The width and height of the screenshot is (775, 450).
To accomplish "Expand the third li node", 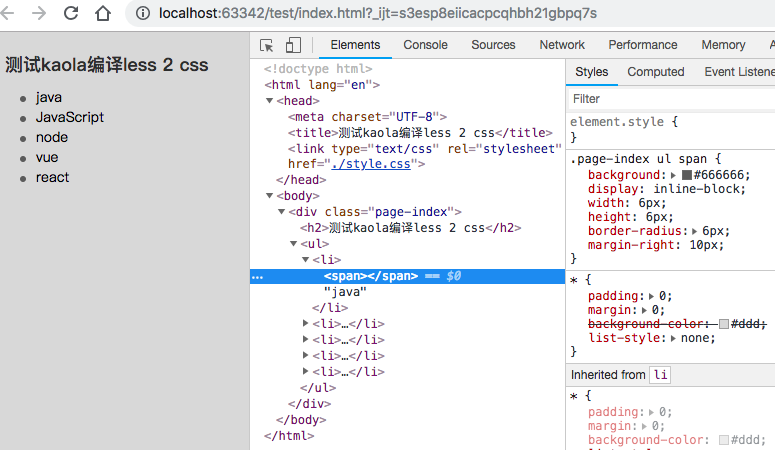I will 305,340.
